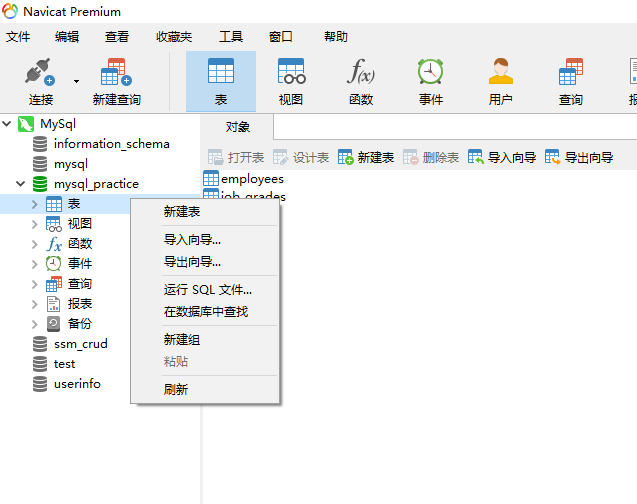
Task: Select the 函数 fx node icon in tree
Action: [x=54, y=244]
